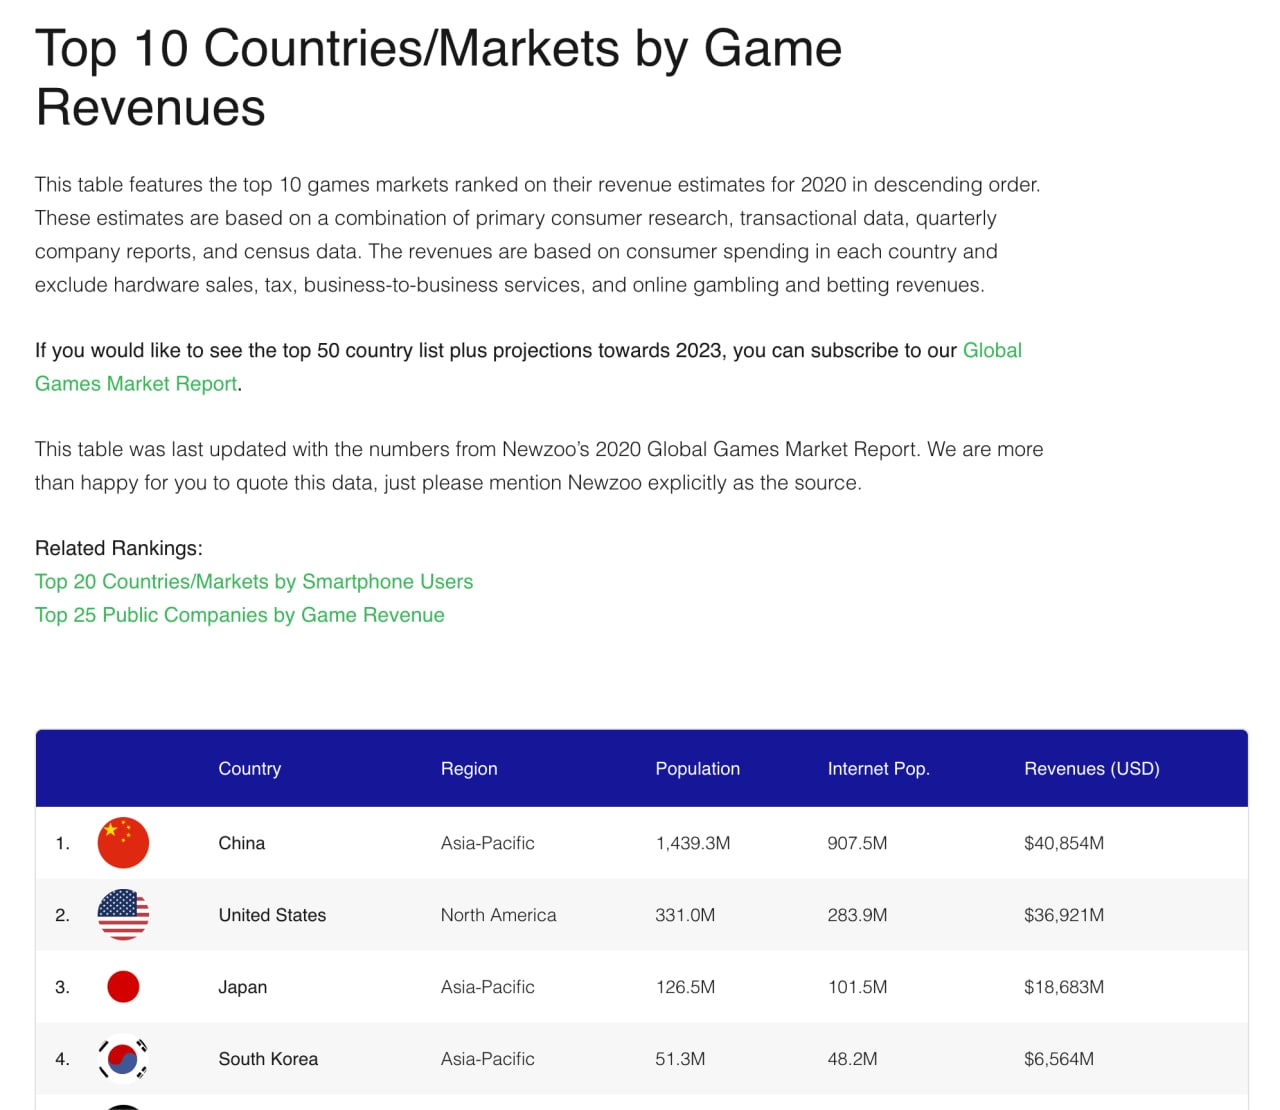This screenshot has width=1280, height=1110.
Task: Click the Internet Pop. column header
Action: pos(879,769)
